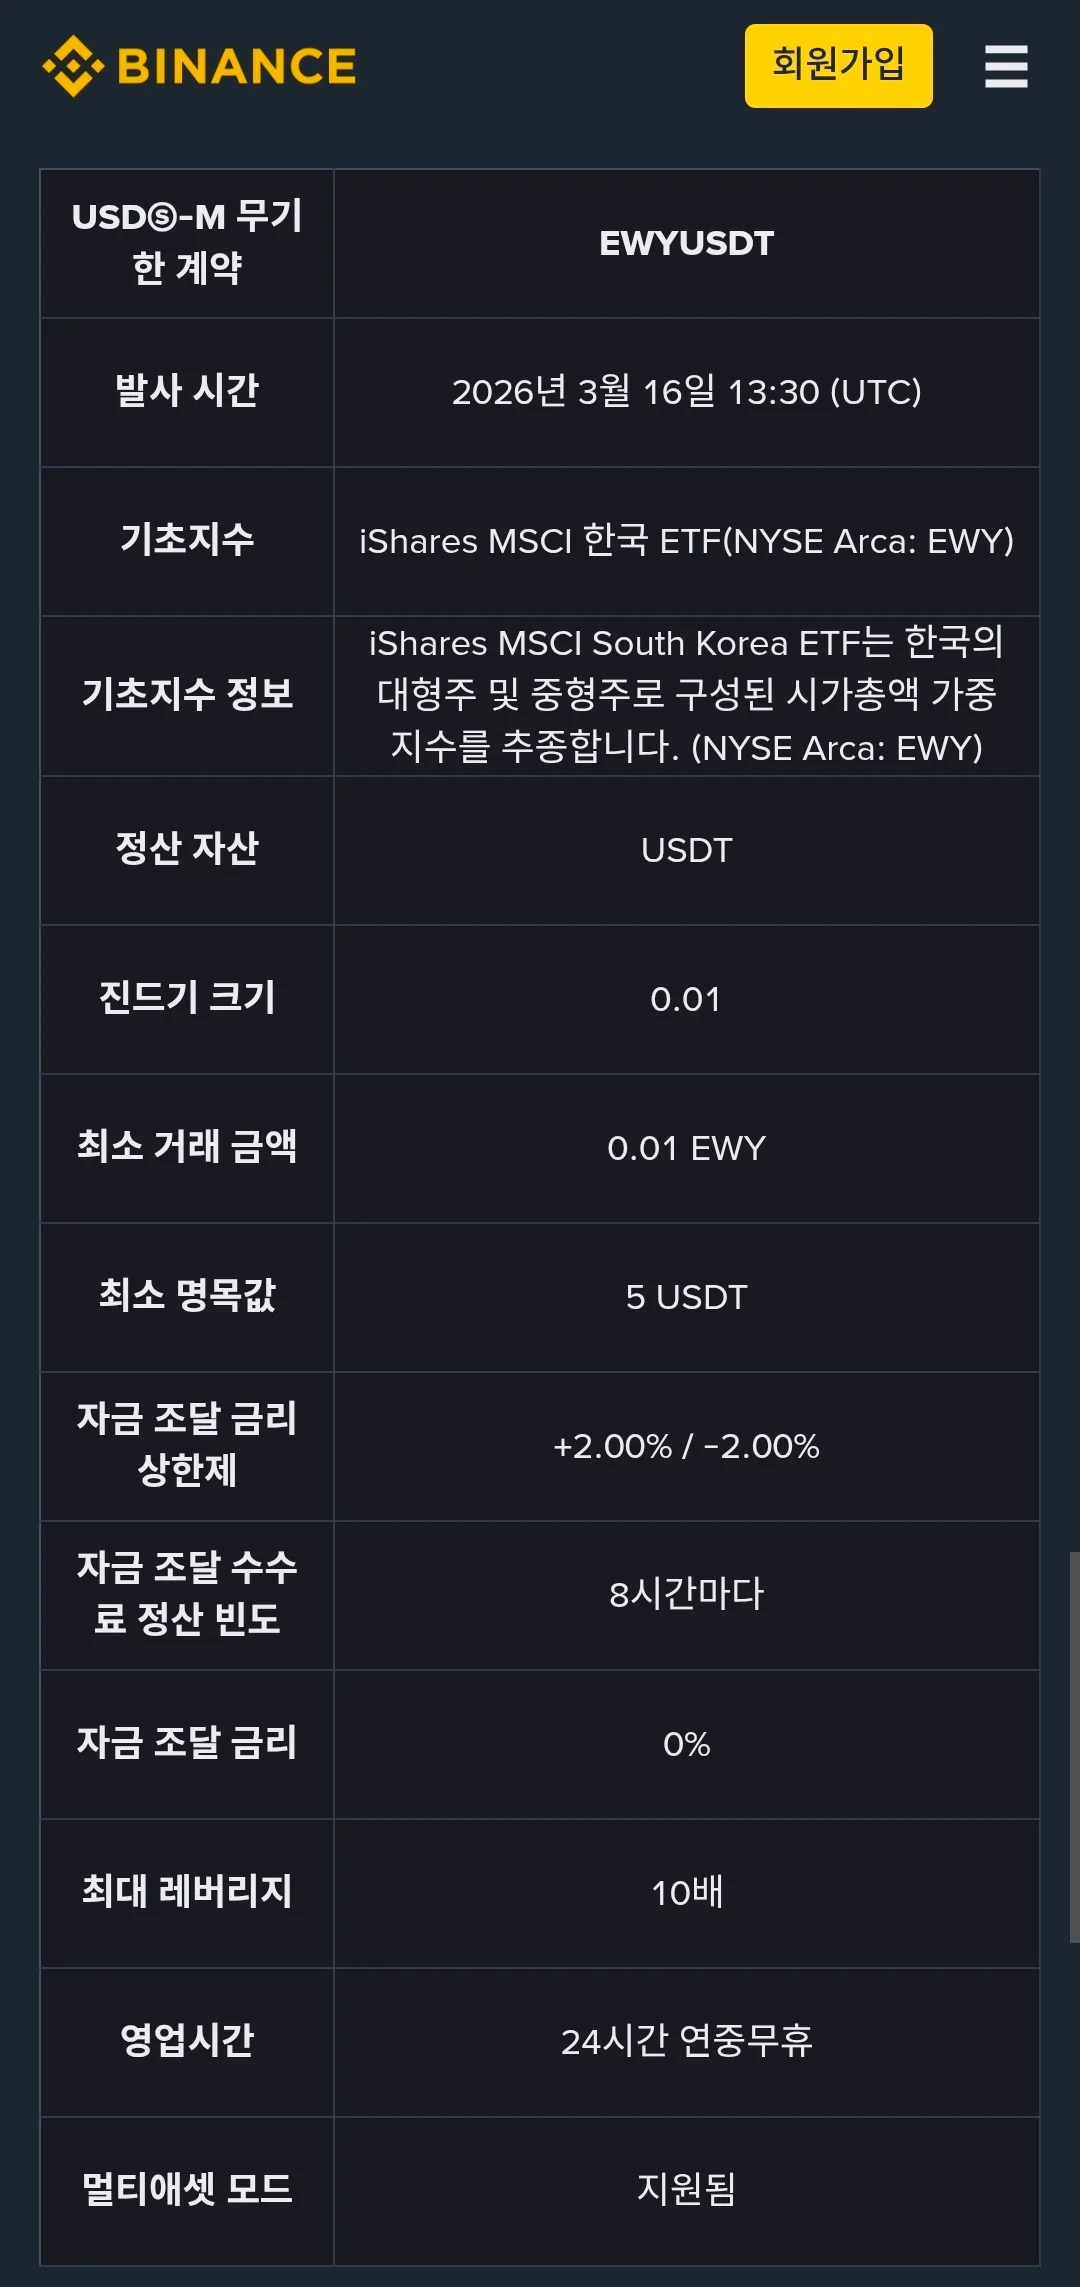Select the USDT settlement asset value

click(x=688, y=850)
